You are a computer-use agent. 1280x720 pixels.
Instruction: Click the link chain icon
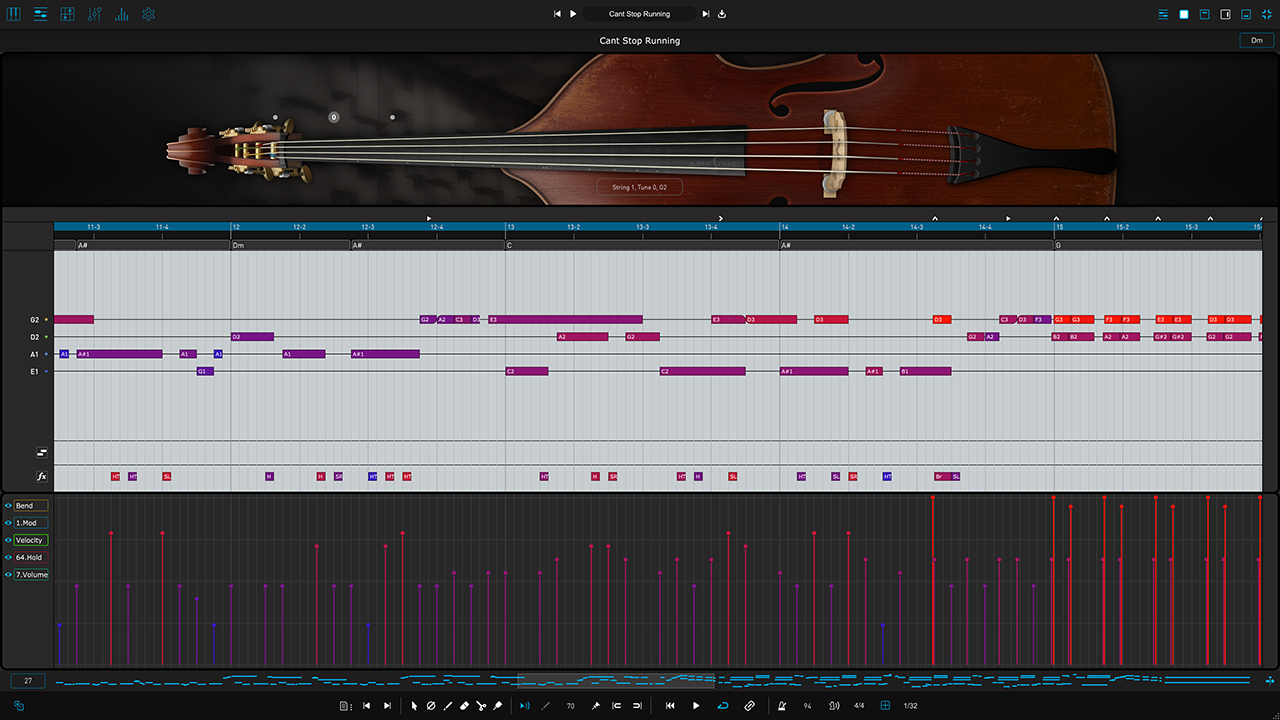pos(749,706)
